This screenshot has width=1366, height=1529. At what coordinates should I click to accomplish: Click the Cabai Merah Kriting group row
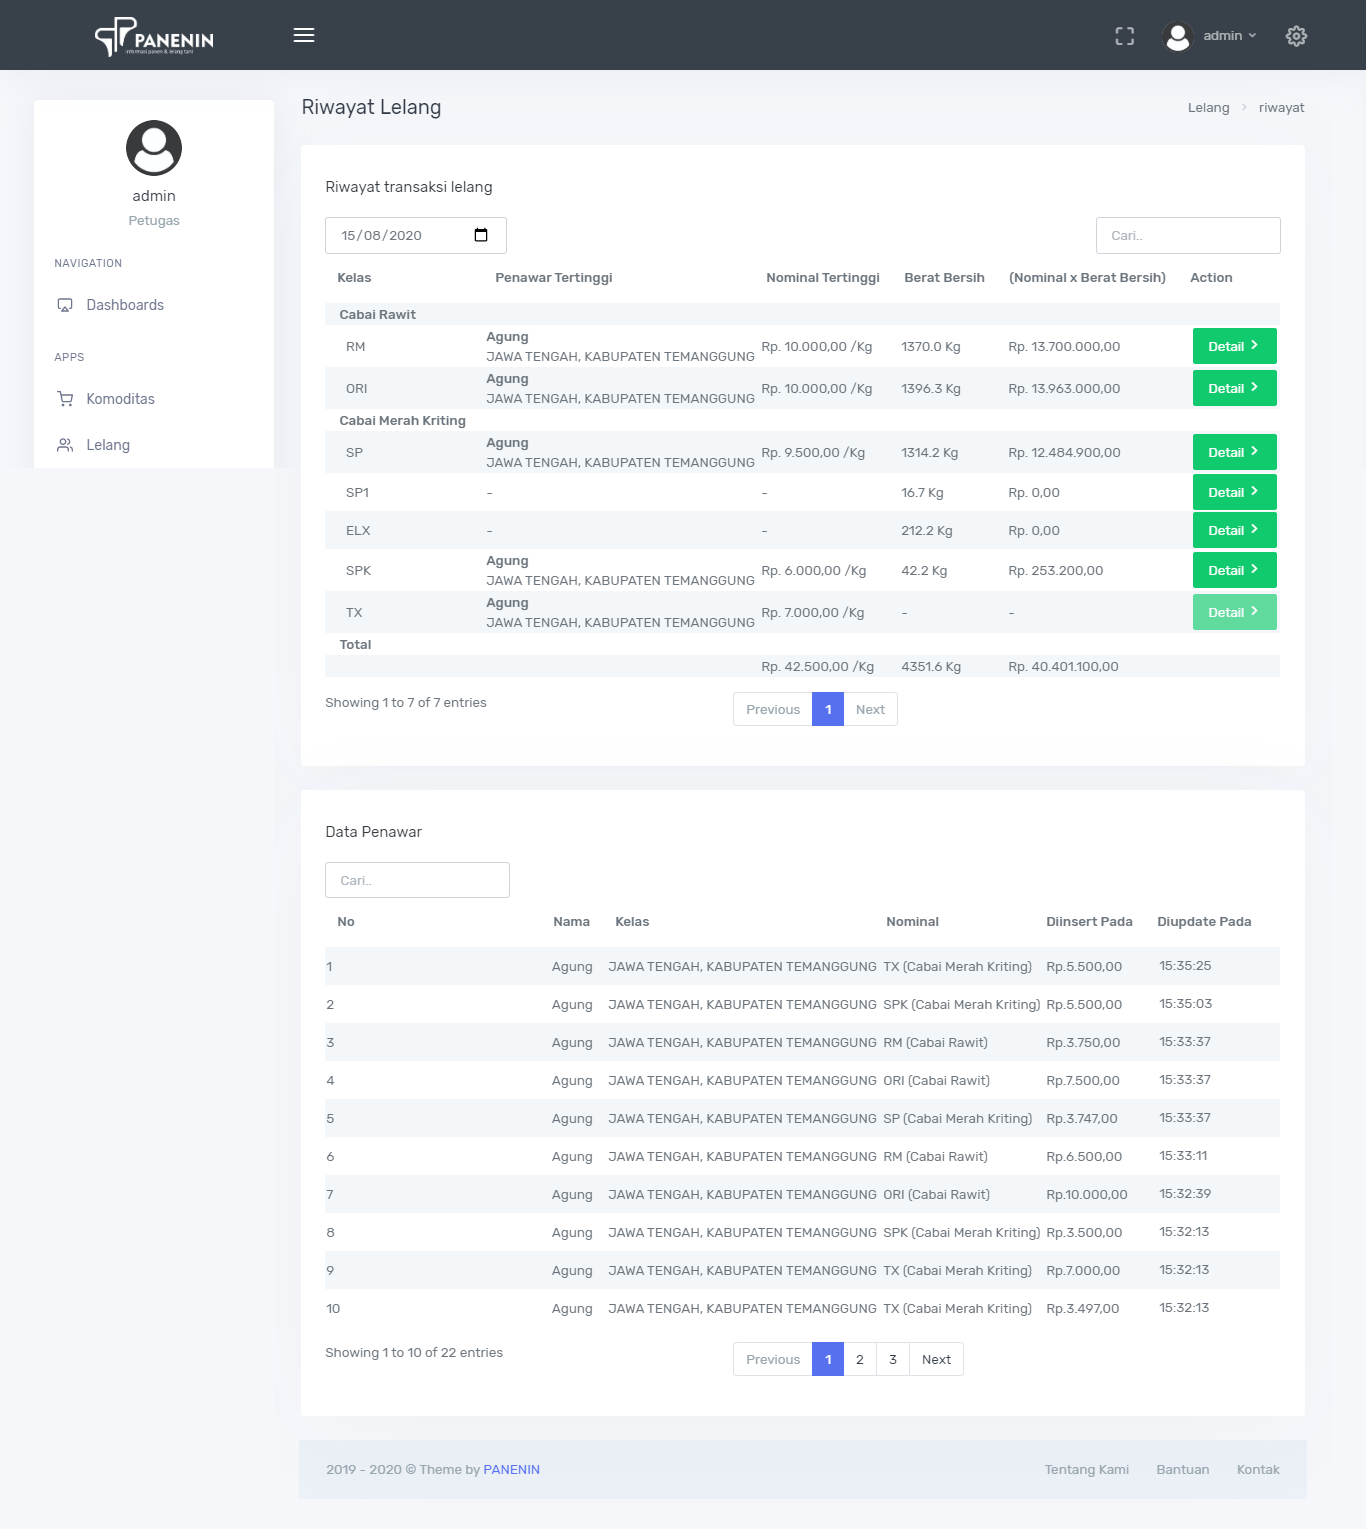tap(802, 420)
